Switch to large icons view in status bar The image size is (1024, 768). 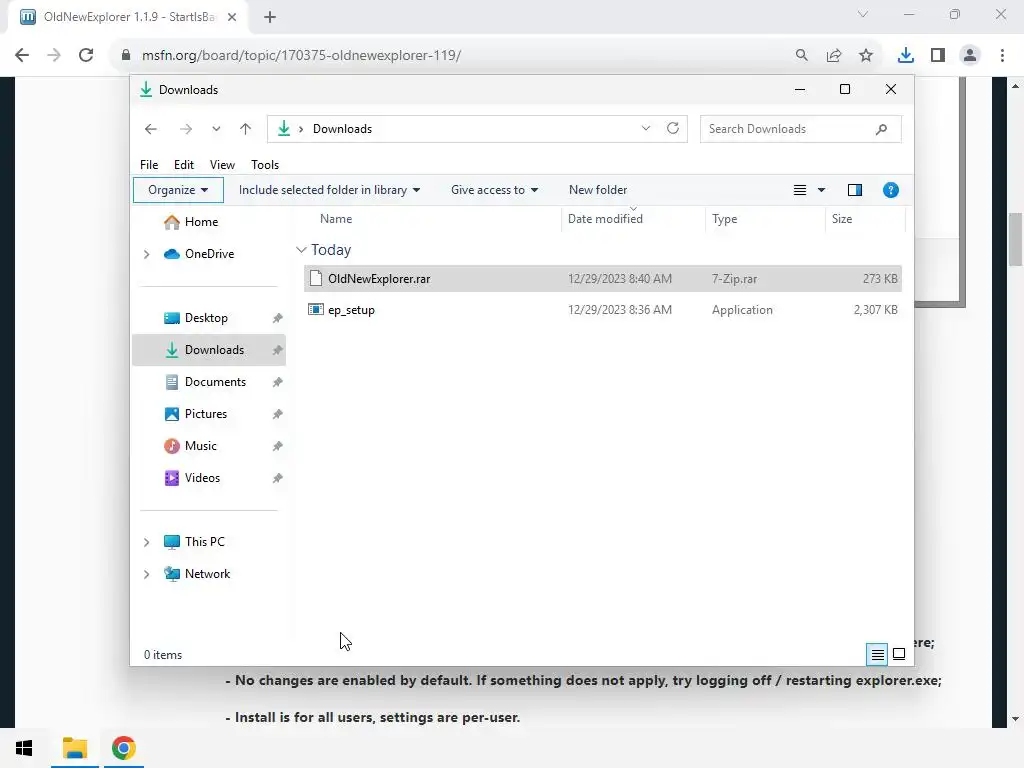(899, 654)
